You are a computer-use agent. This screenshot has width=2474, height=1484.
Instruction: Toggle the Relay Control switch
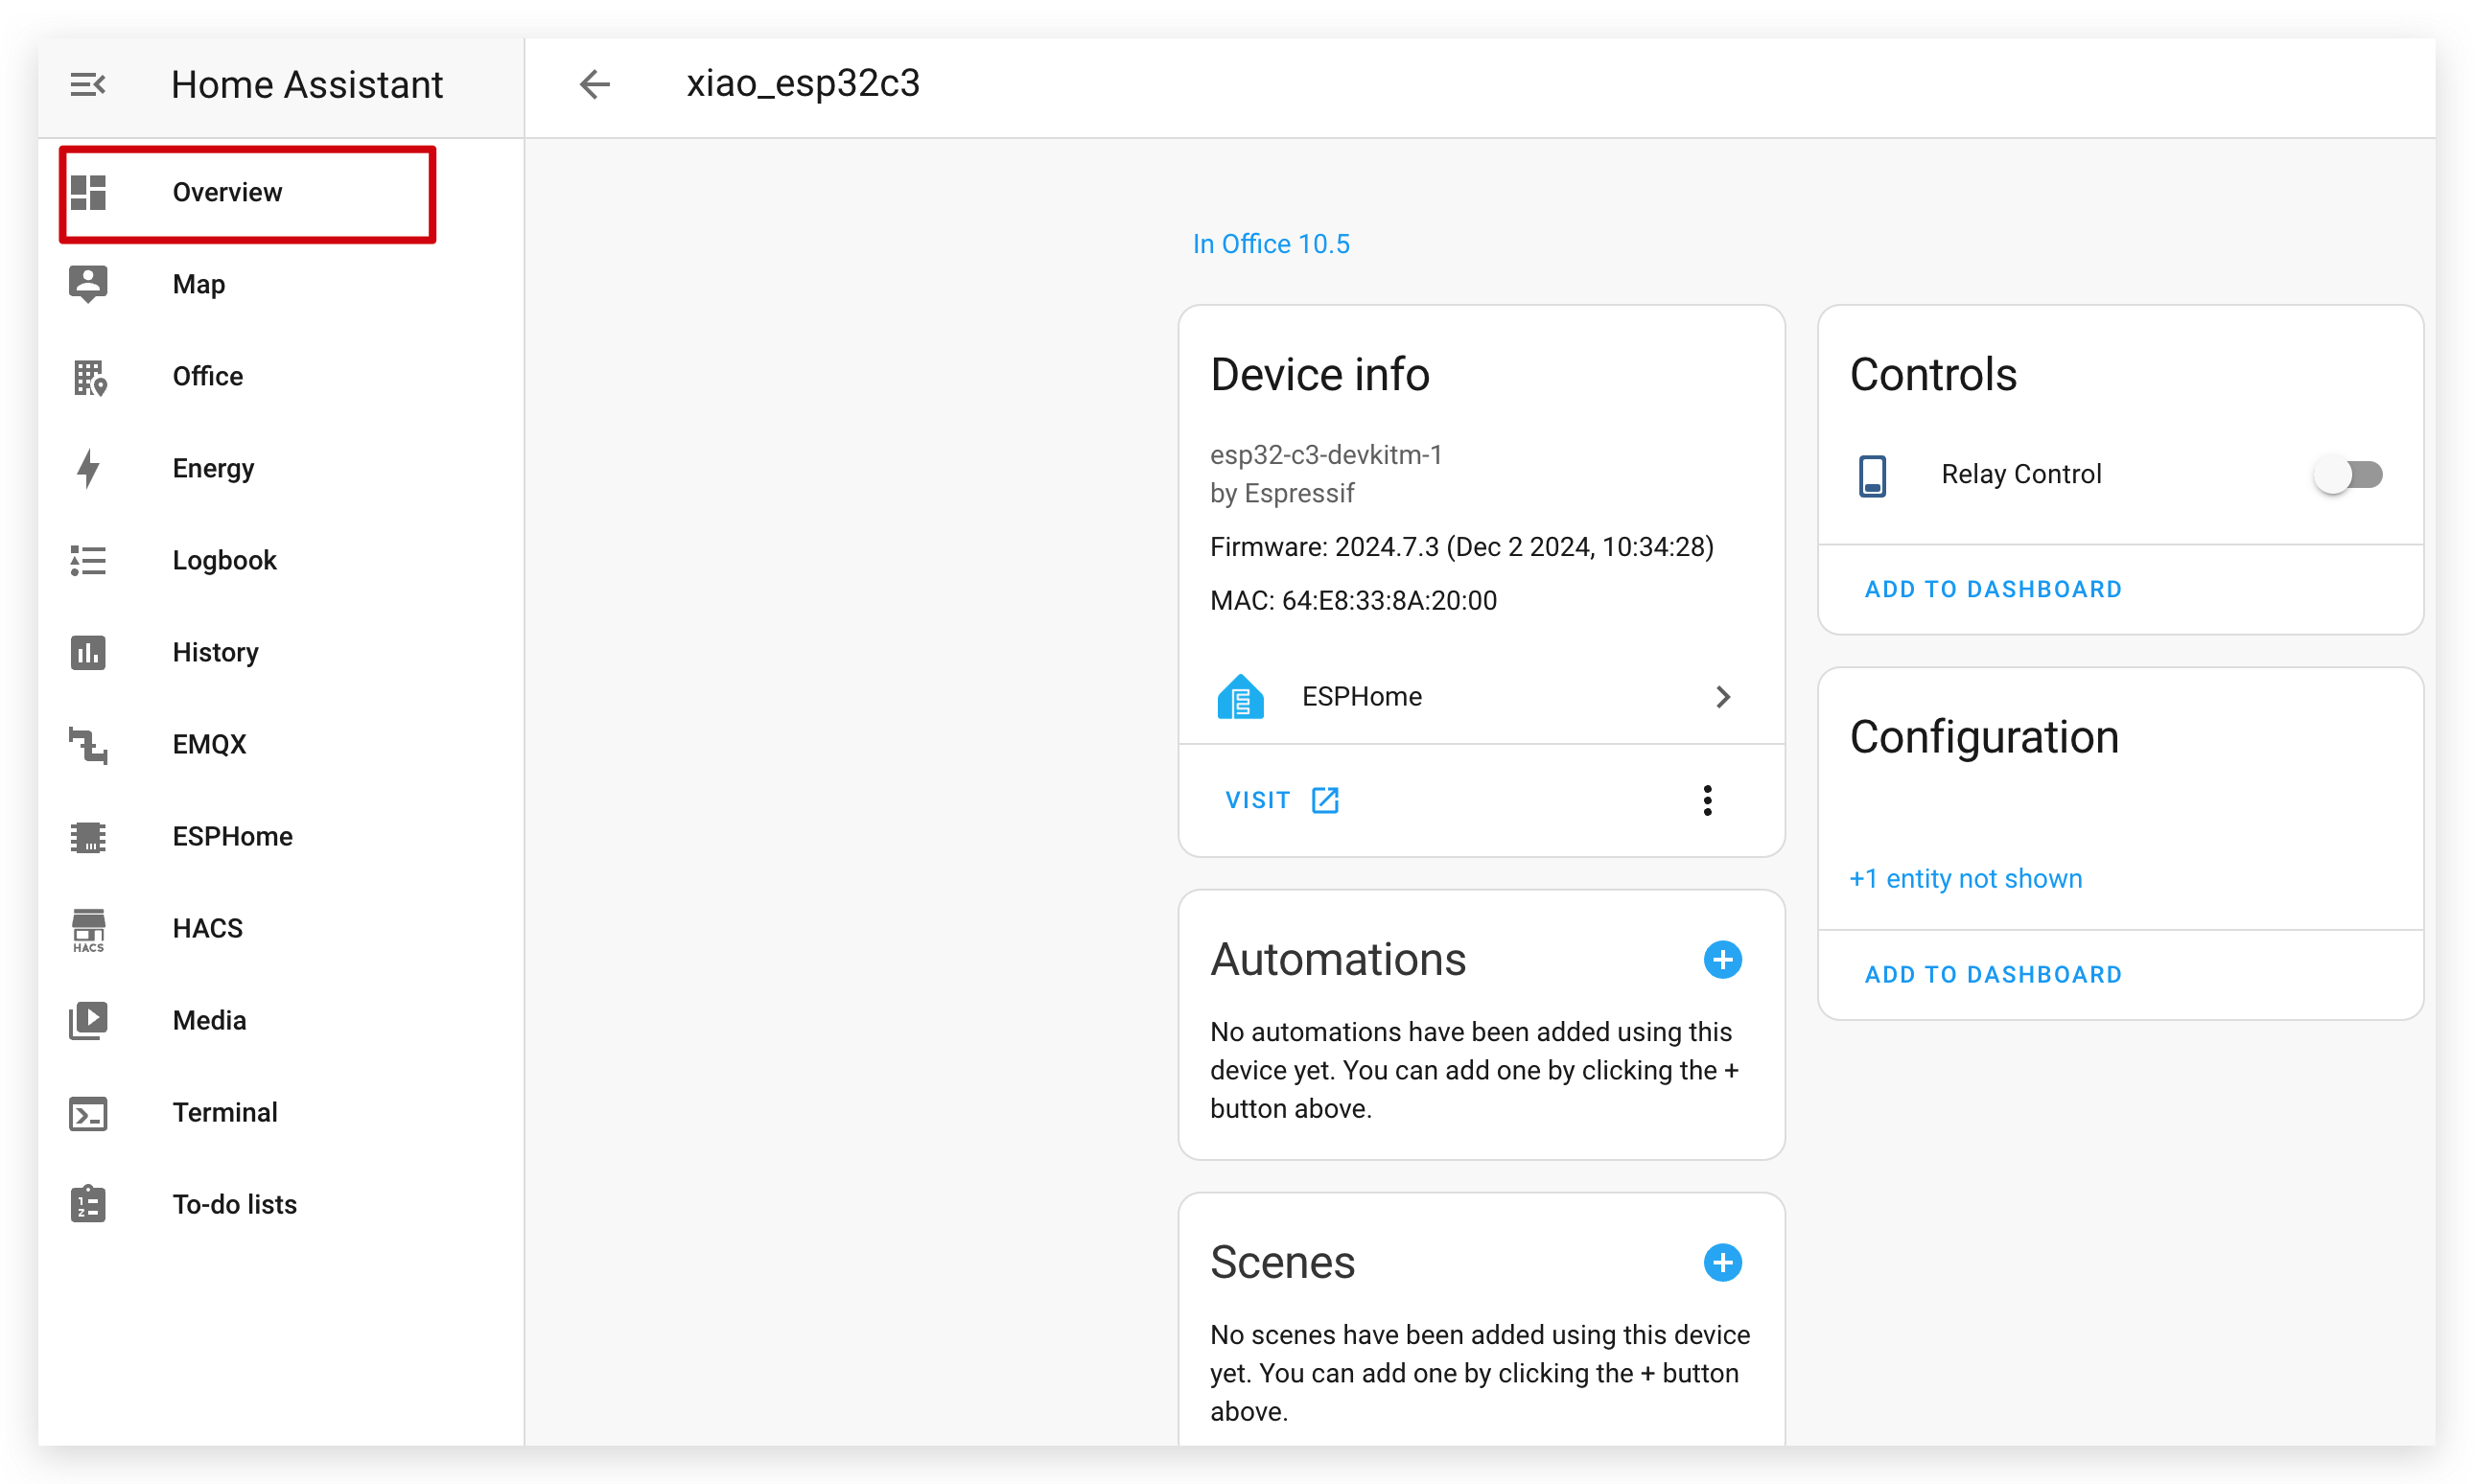pos(2349,474)
